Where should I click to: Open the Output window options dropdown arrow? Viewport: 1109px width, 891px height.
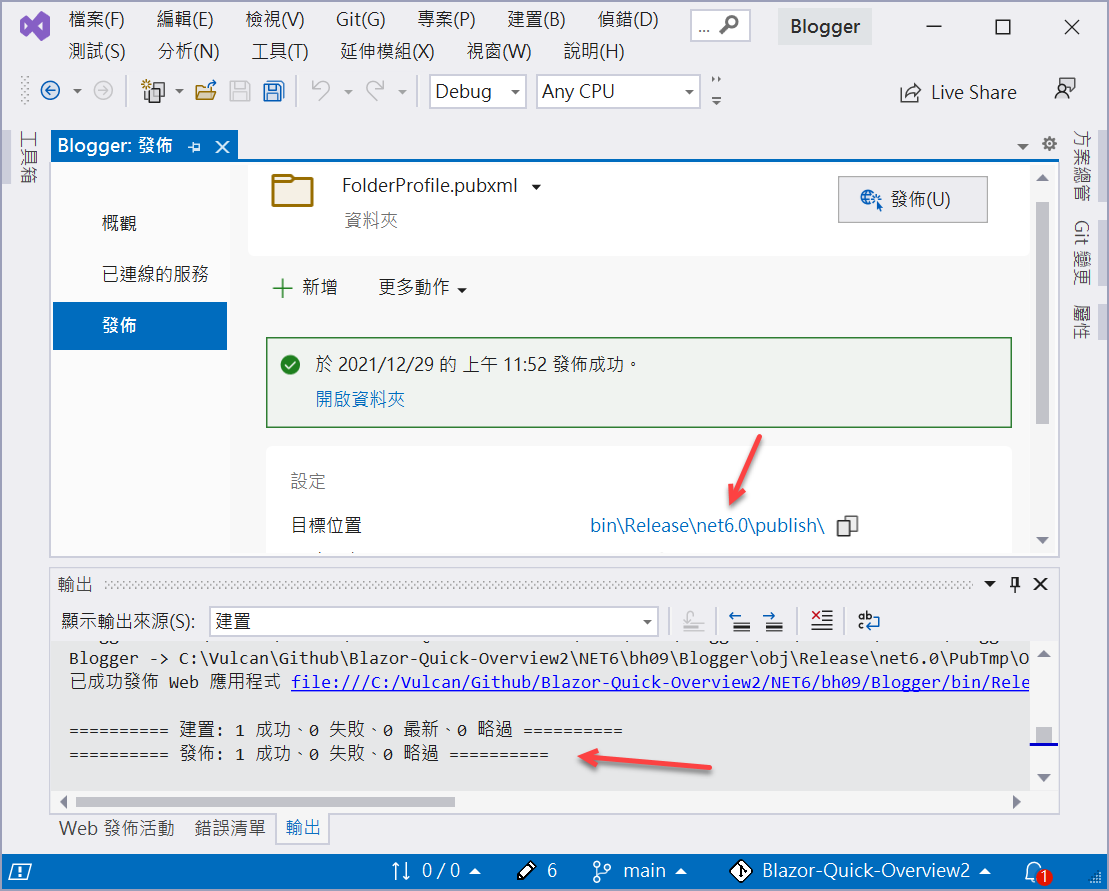click(x=990, y=584)
